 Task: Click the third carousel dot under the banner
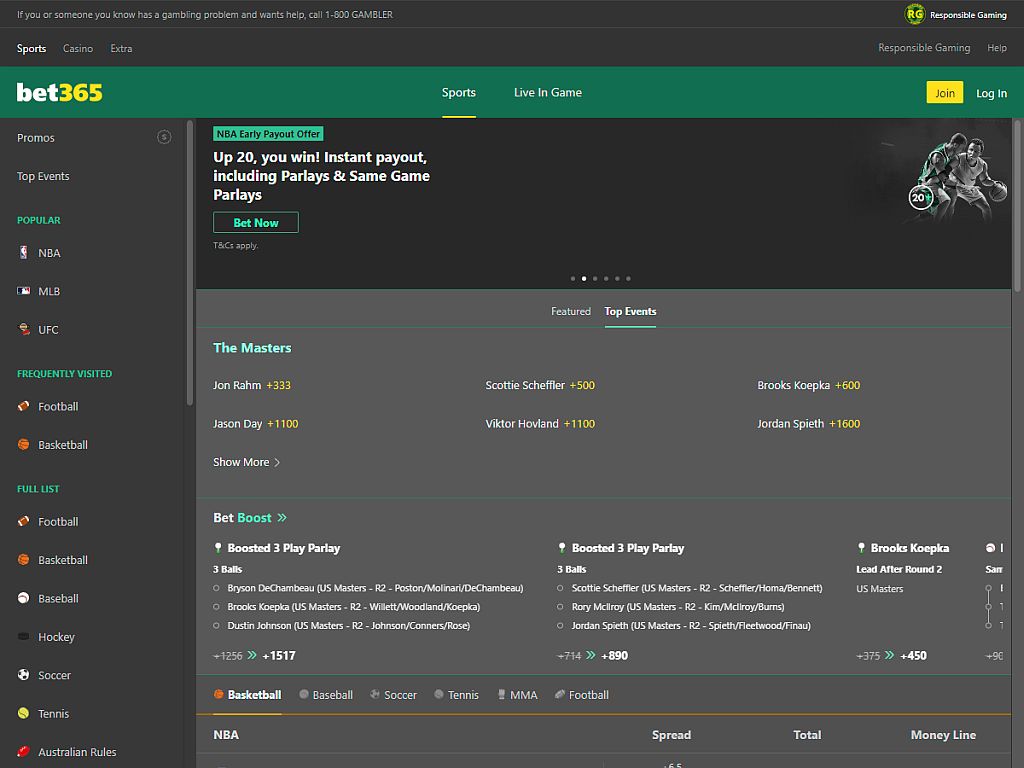[x=595, y=279]
